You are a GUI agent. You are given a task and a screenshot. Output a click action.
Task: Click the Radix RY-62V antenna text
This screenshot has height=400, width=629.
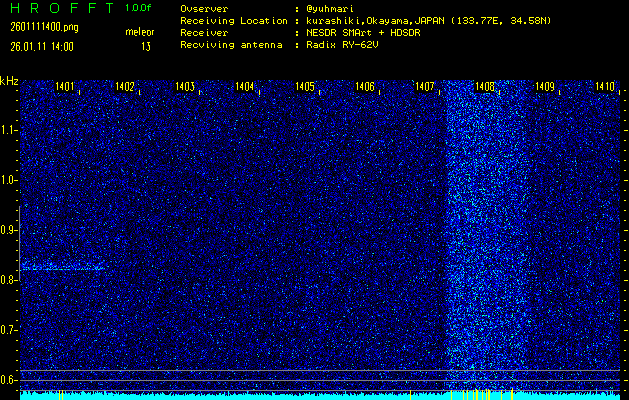tap(342, 45)
